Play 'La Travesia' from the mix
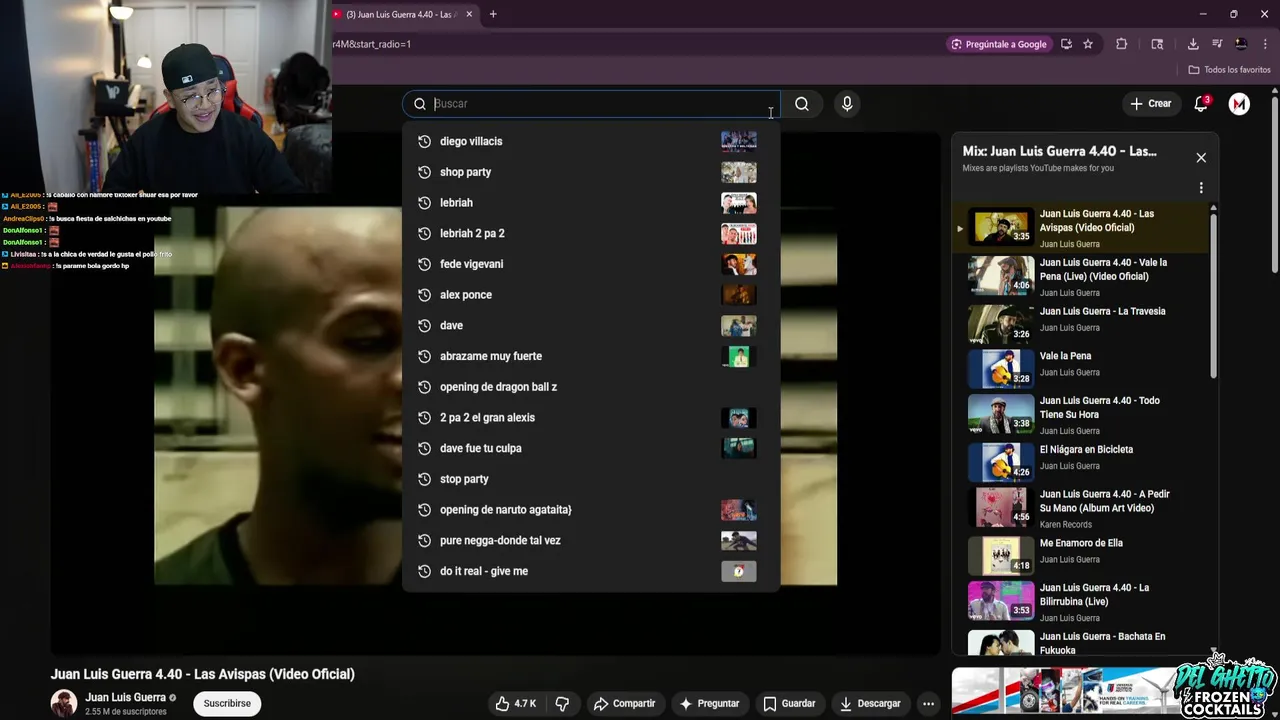 (1080, 324)
